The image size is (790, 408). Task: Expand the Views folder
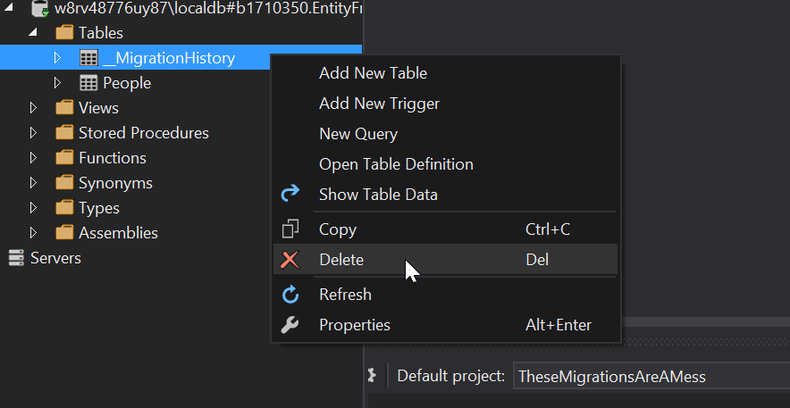tap(33, 108)
